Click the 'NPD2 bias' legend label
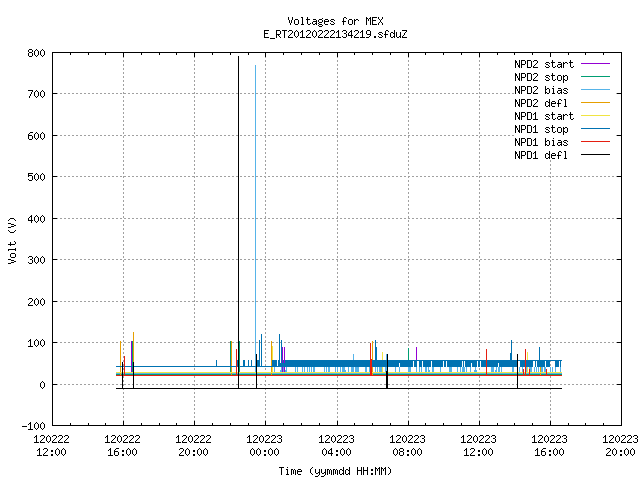640x480 pixels. [541, 90]
